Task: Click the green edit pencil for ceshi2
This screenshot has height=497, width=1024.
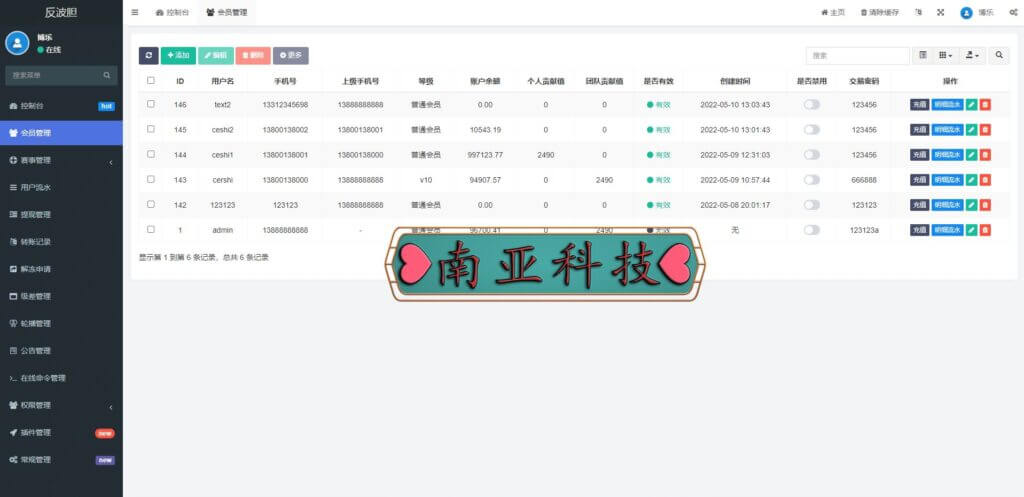Action: tap(971, 130)
